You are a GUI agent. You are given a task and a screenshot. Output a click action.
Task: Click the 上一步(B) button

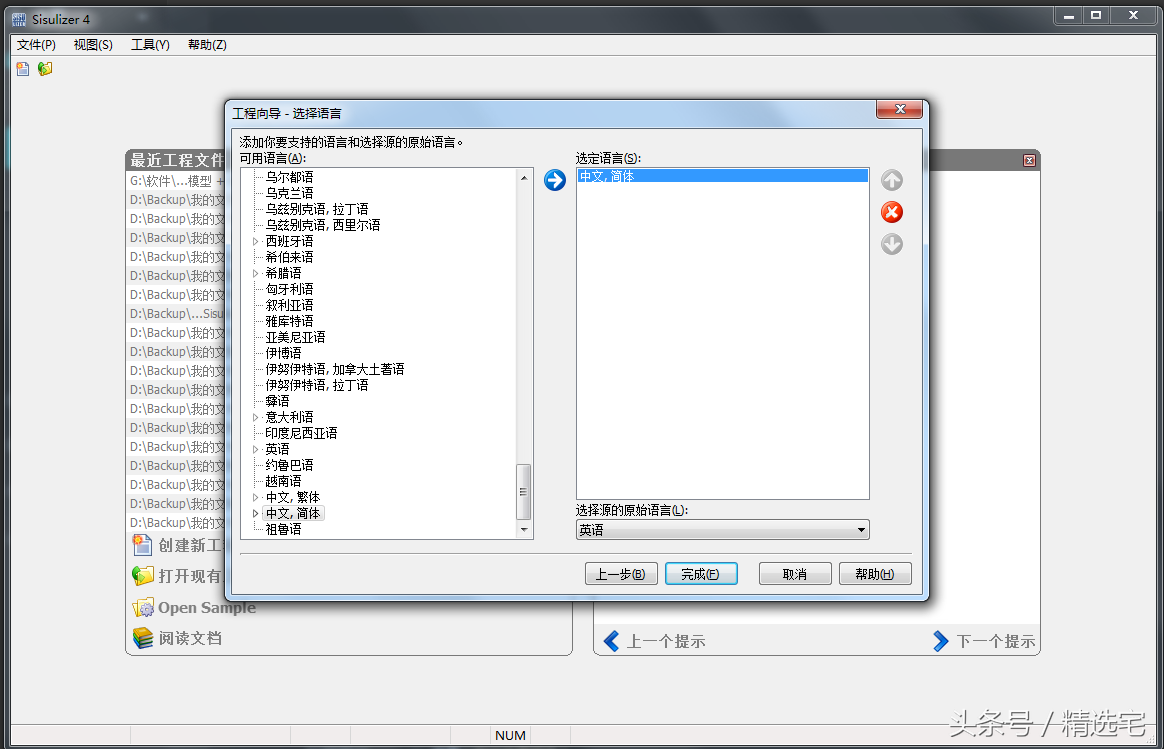[x=621, y=574]
